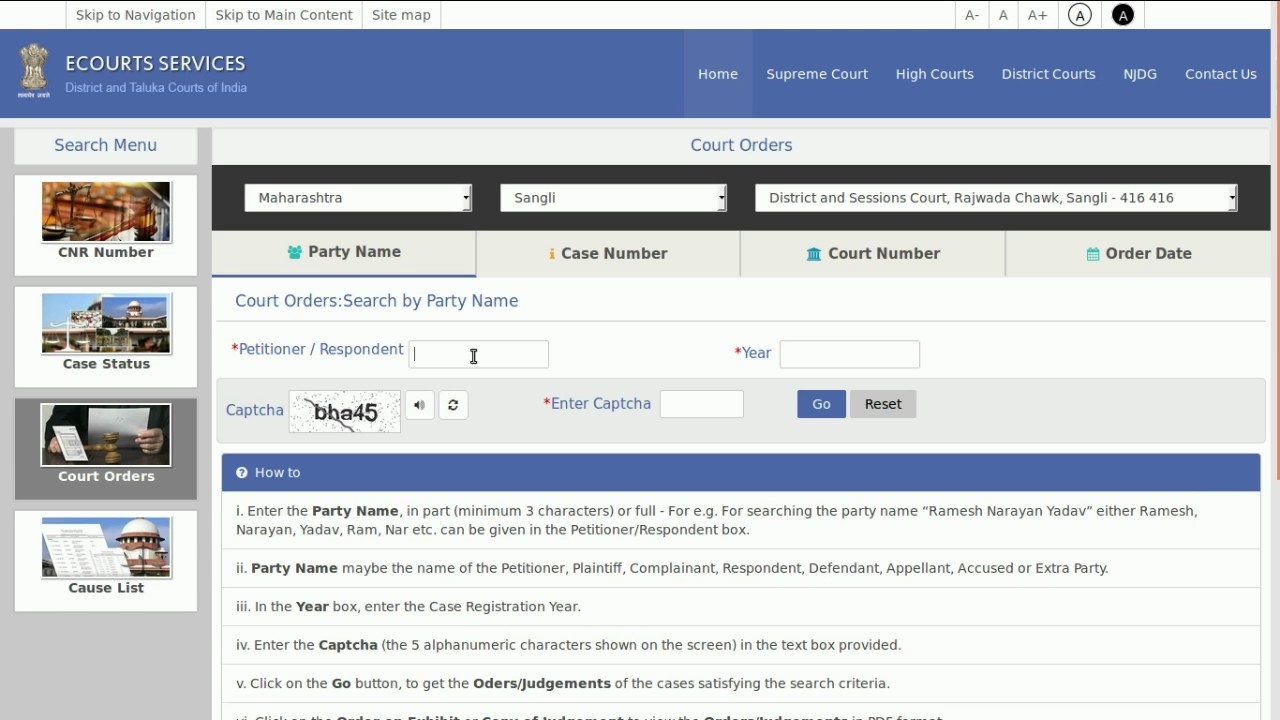Switch to the Court Number tab

[873, 254]
